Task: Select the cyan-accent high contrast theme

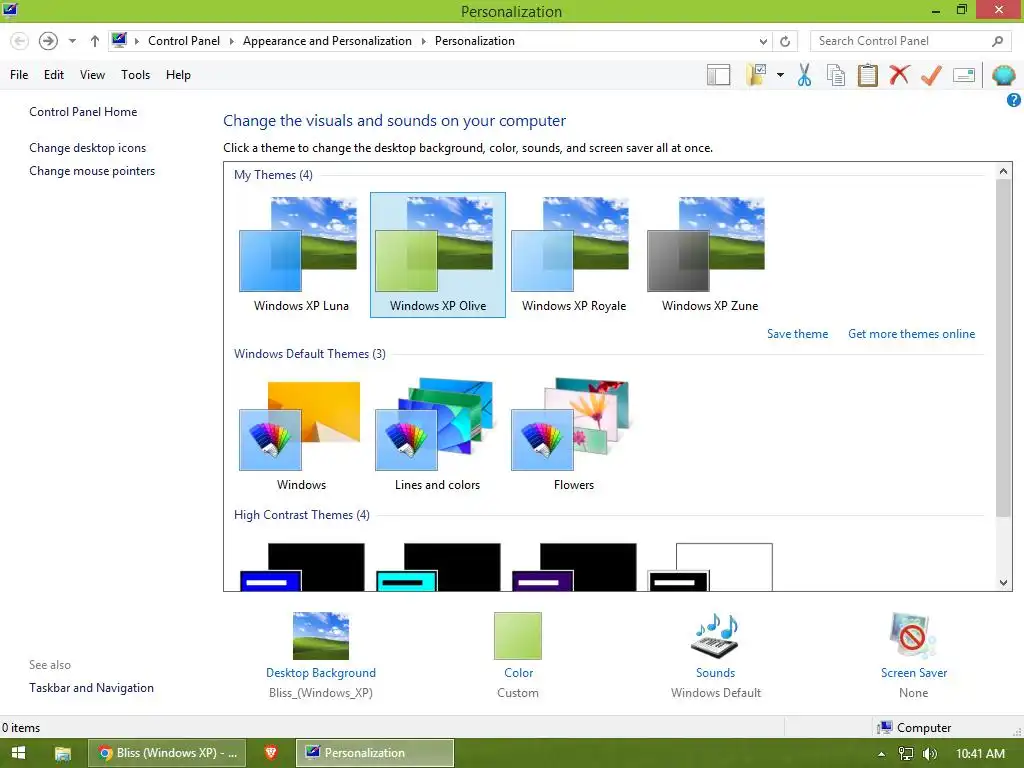Action: [x=438, y=567]
